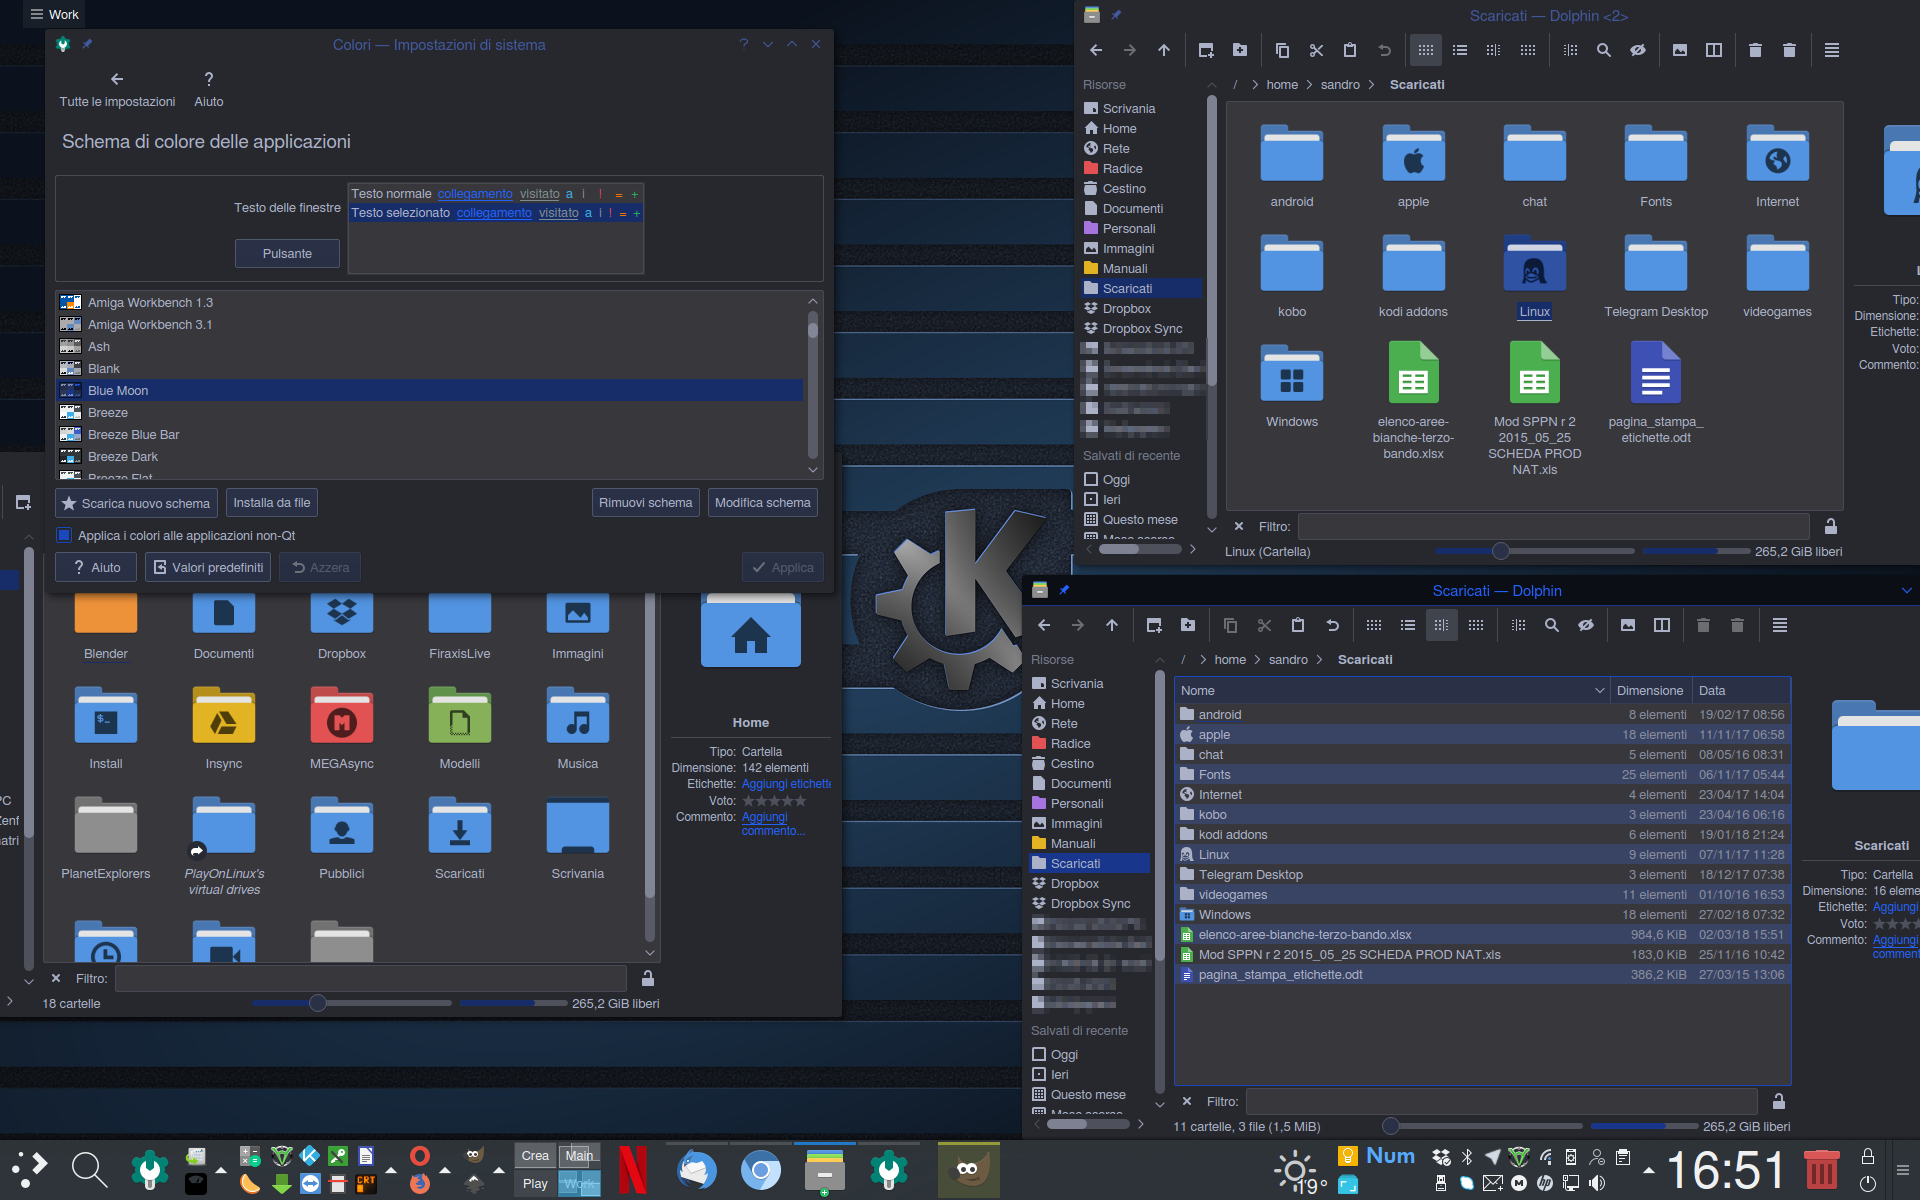Select pagina_stampa_etichette.odt row in details view

coord(1482,974)
